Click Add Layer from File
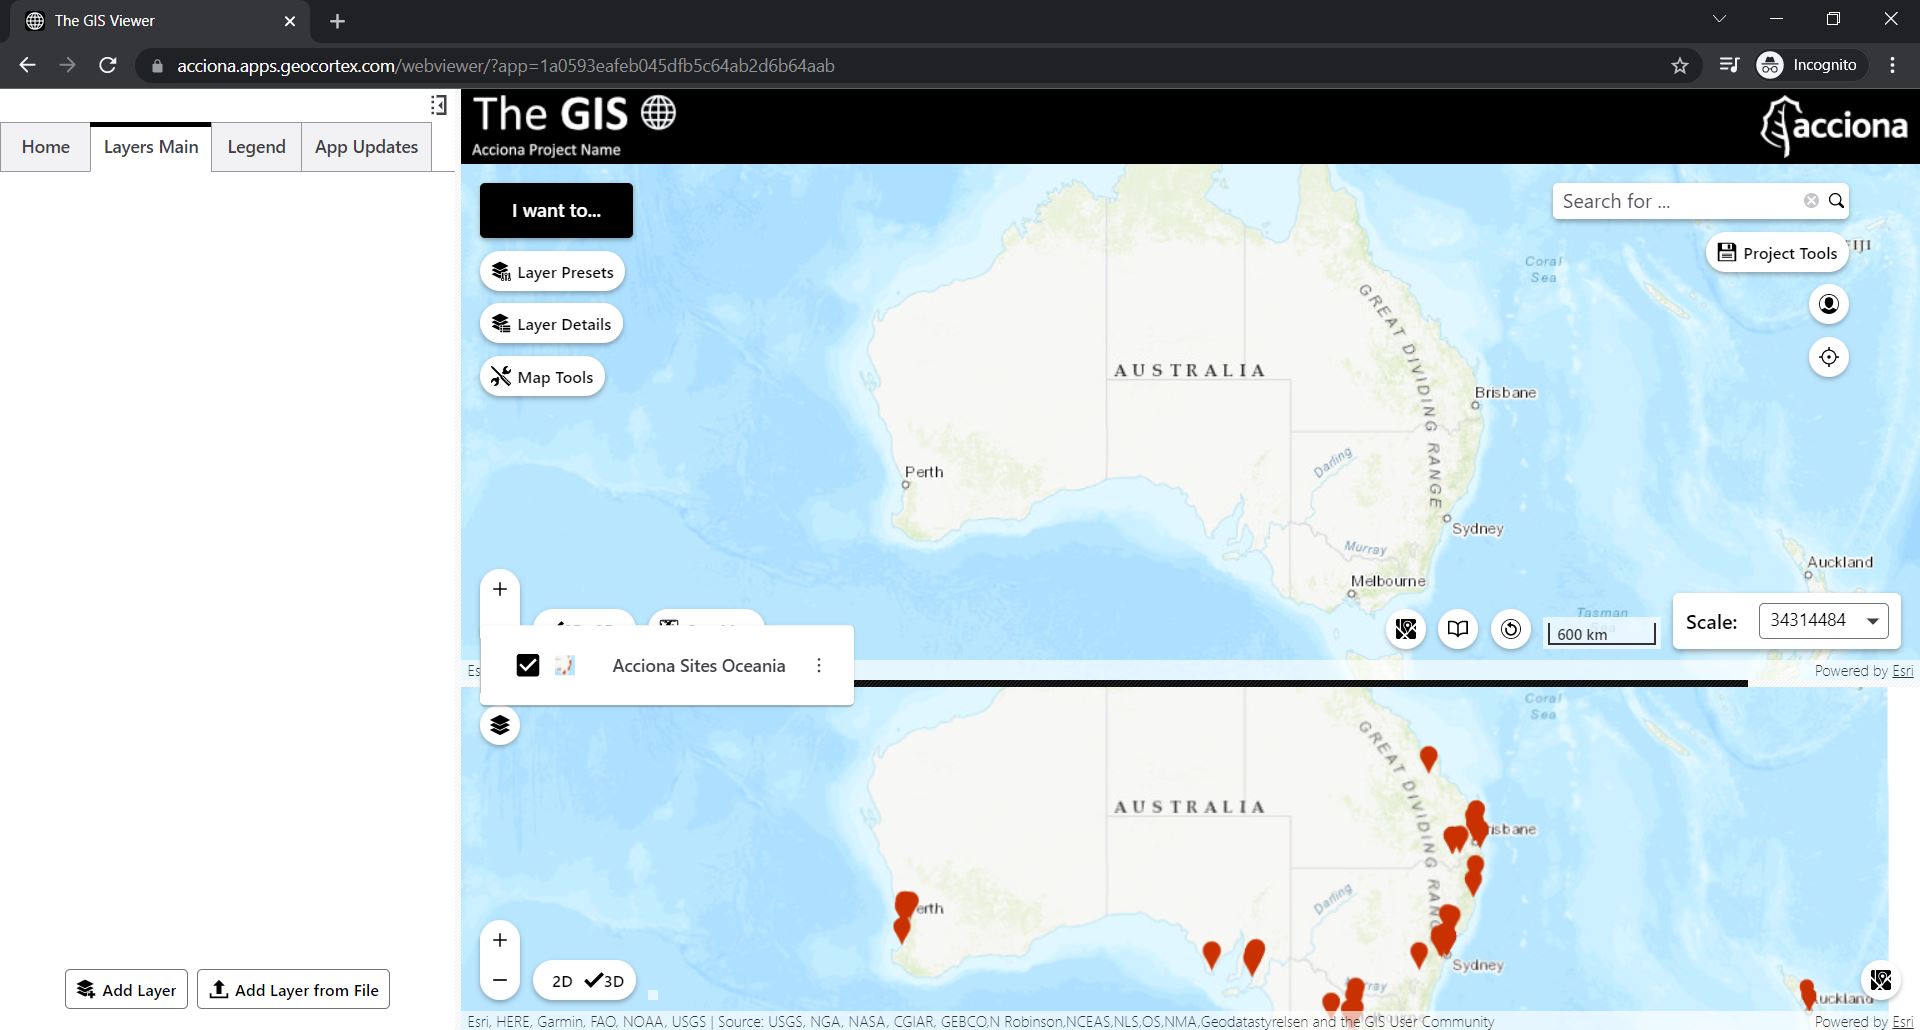 click(x=293, y=990)
